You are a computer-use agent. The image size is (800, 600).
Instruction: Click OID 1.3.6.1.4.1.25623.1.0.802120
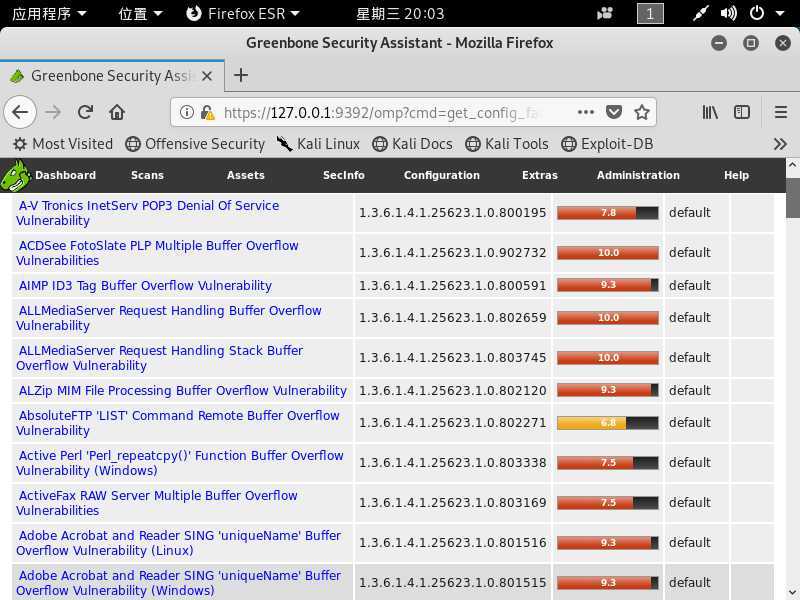[453, 391]
